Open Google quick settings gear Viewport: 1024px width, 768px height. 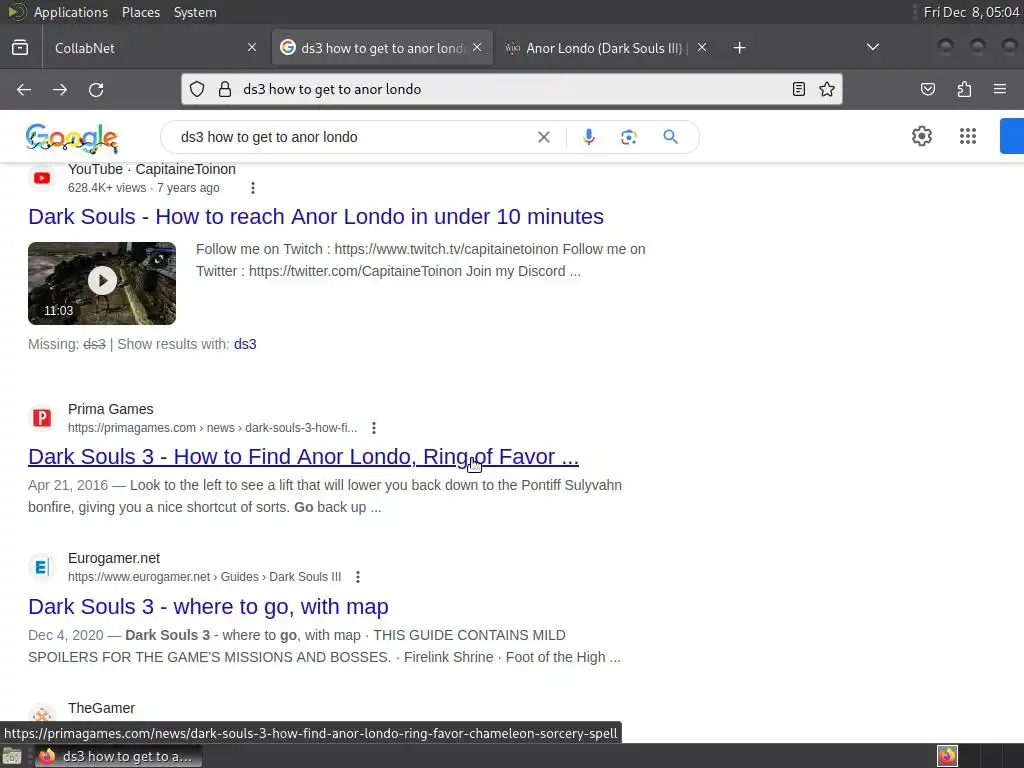click(921, 136)
